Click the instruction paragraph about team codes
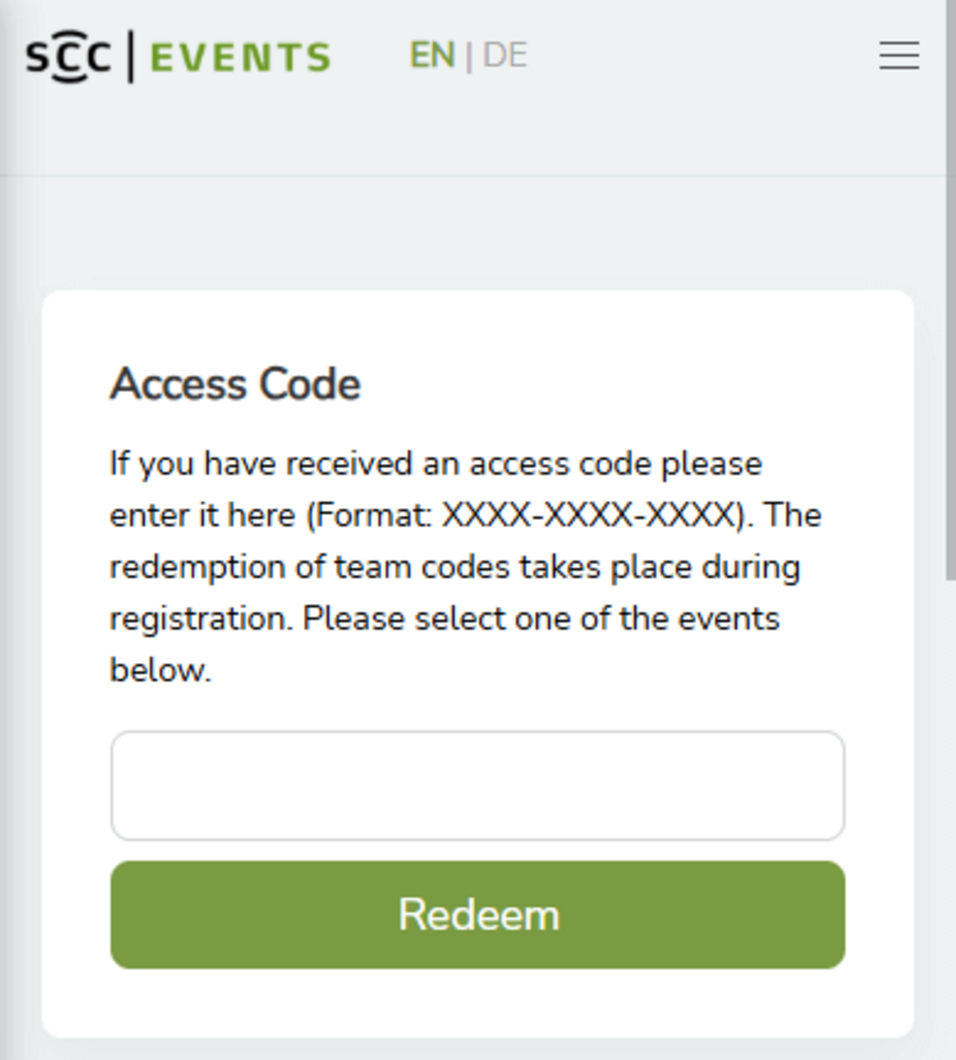The height and width of the screenshot is (1060, 956). click(x=455, y=568)
